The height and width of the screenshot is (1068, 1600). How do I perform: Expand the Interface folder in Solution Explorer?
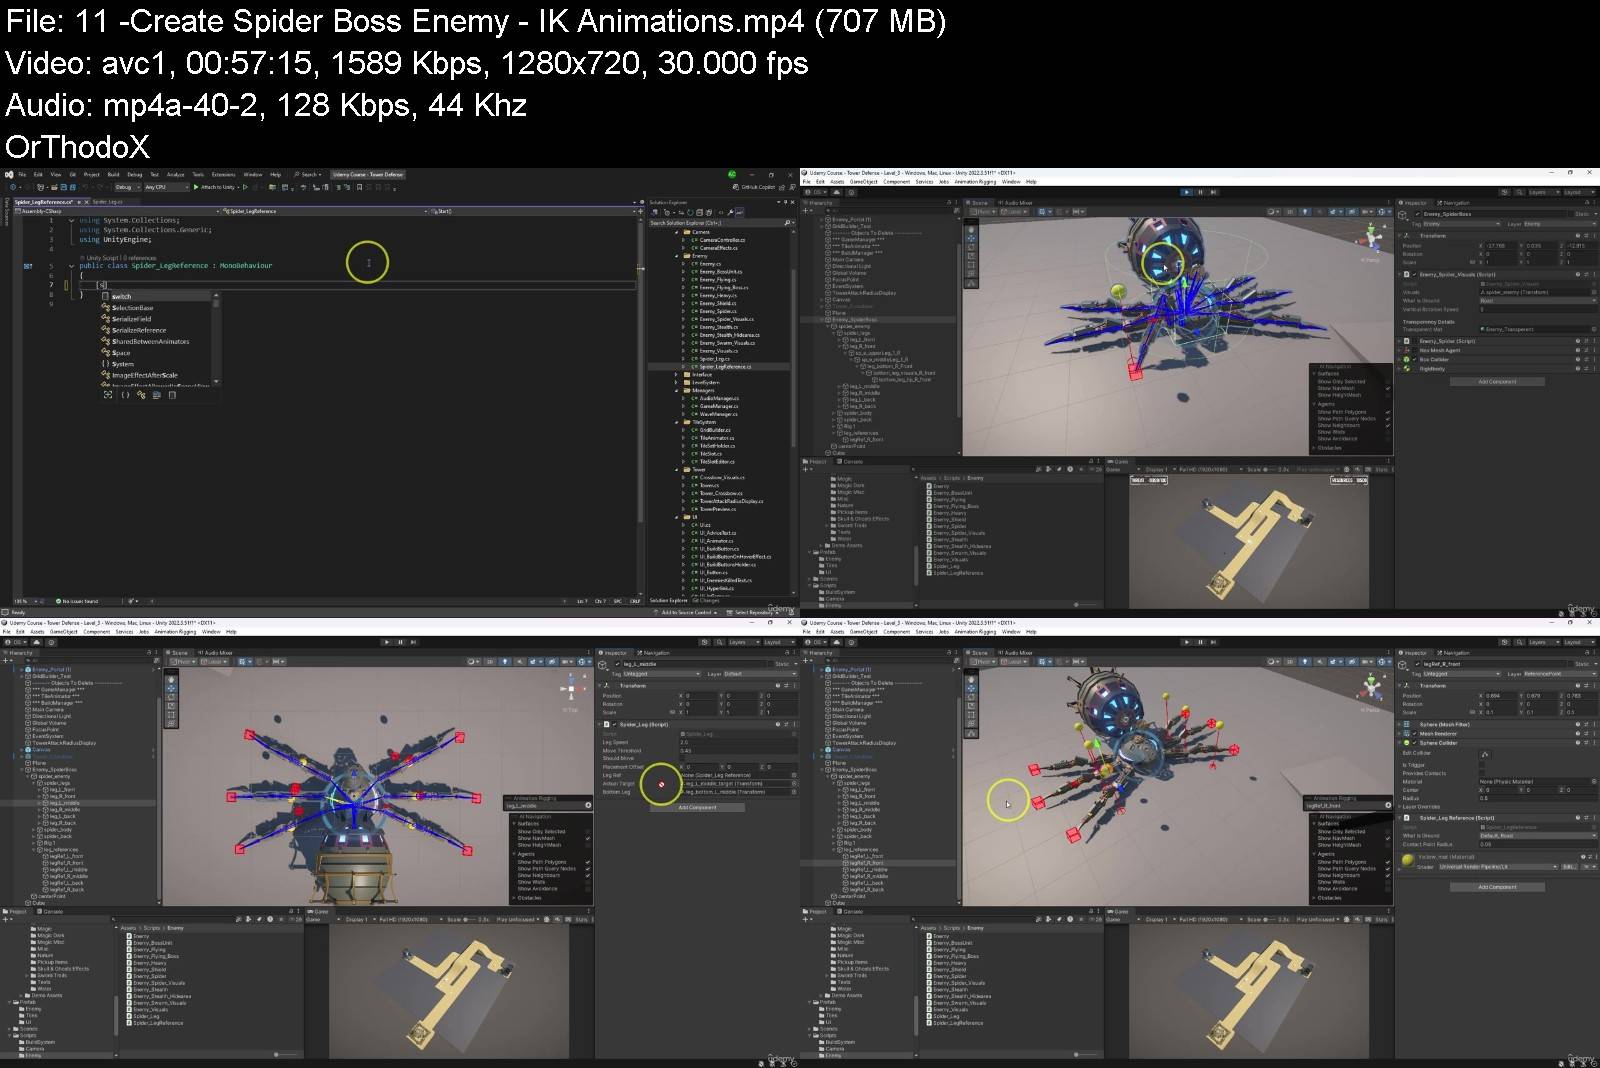point(677,374)
